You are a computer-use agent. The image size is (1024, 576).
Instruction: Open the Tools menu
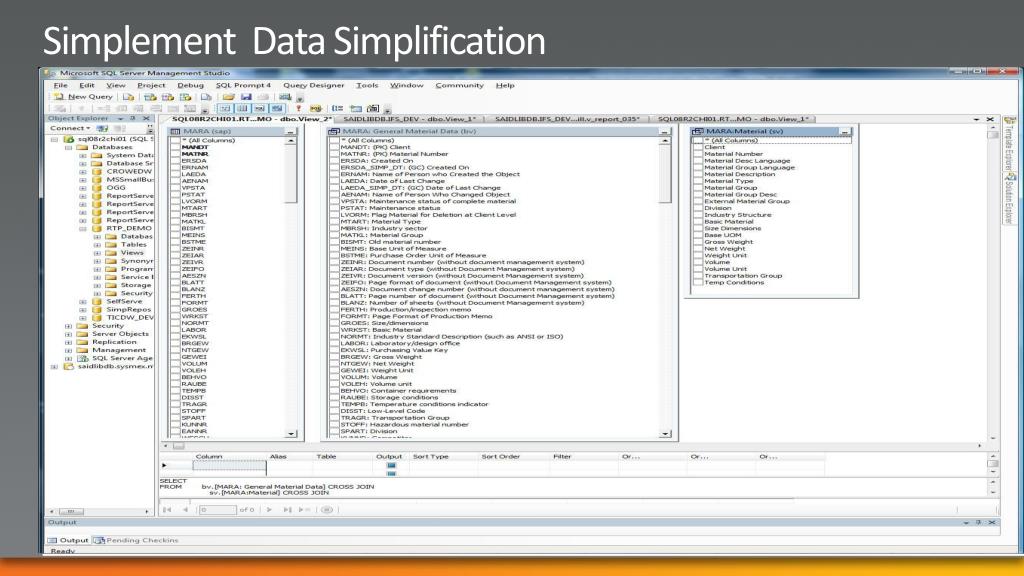pyautogui.click(x=367, y=86)
